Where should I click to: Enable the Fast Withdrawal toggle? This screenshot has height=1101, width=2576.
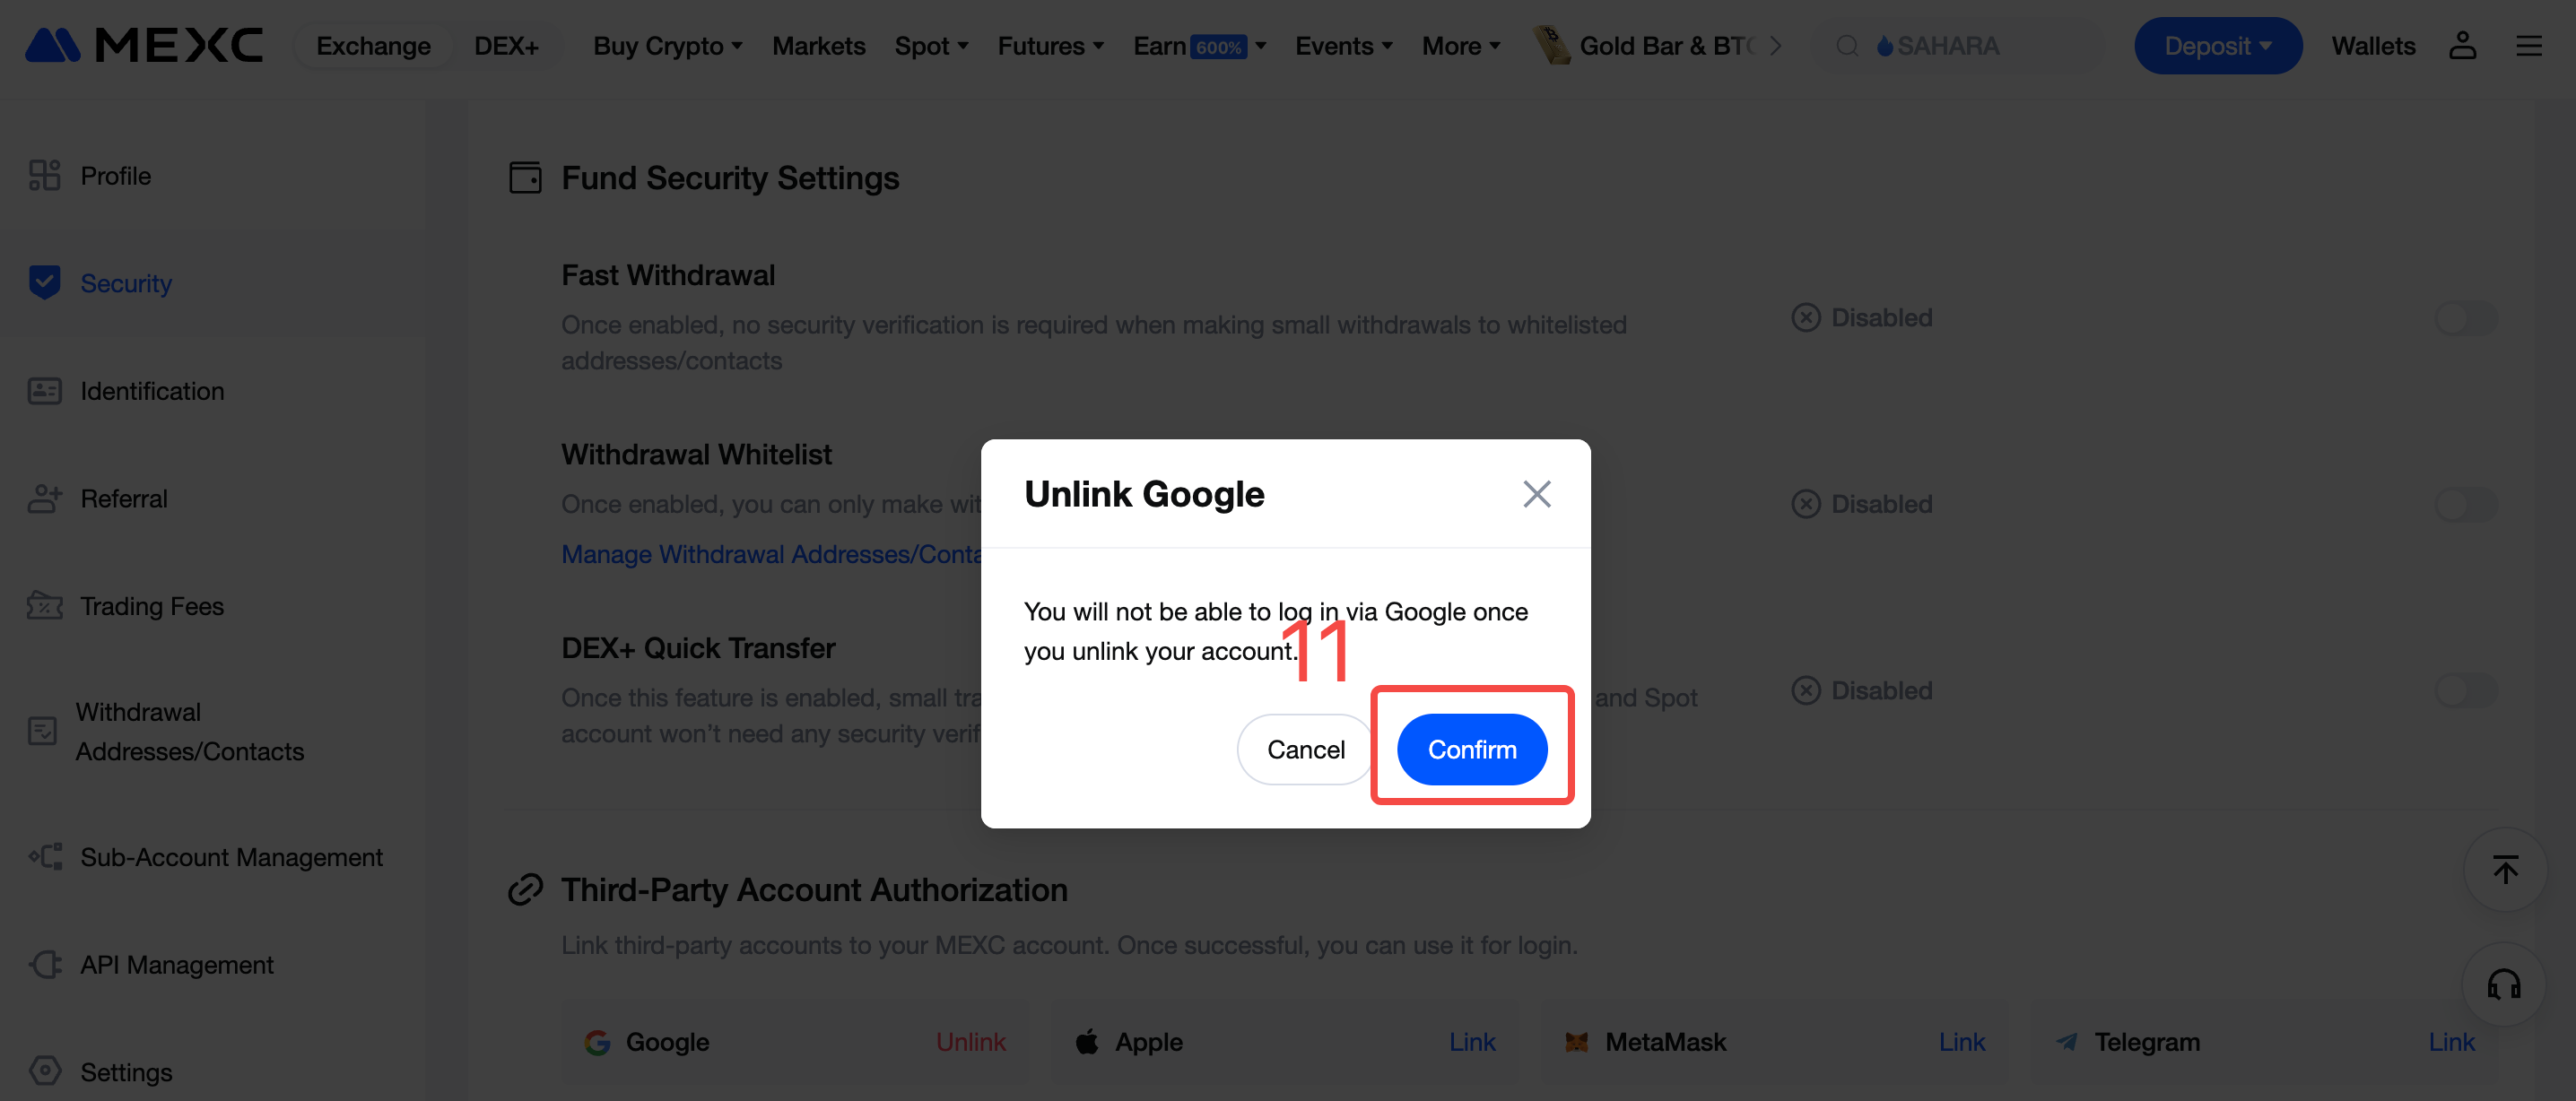[x=2466, y=318]
